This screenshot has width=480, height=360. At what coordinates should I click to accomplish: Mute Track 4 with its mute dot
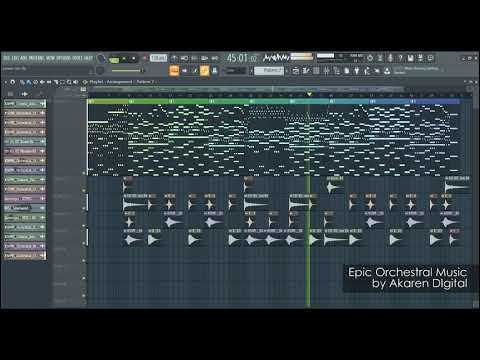84,226
